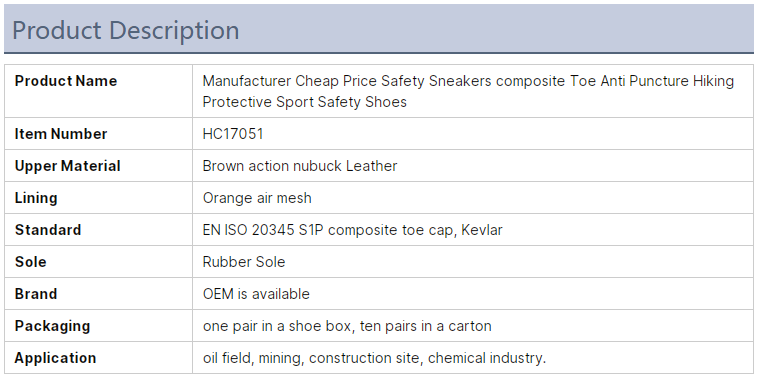Click the Brown action nubuck Leather value
The height and width of the screenshot is (376, 758).
[300, 166]
